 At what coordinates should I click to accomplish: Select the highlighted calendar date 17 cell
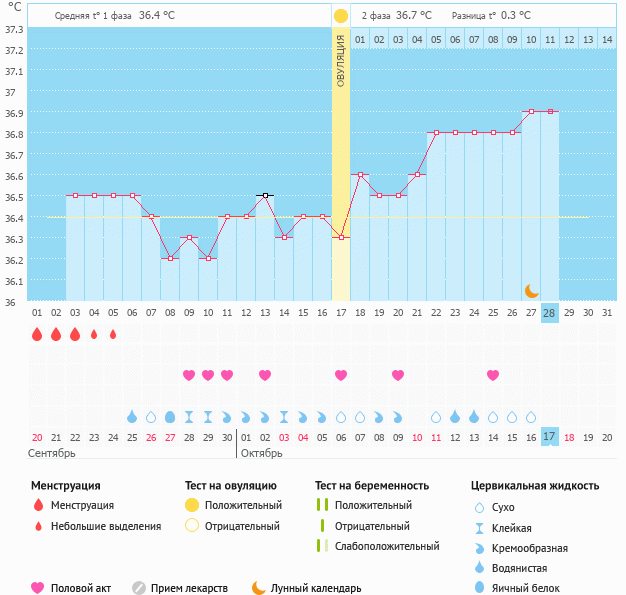[x=549, y=437]
